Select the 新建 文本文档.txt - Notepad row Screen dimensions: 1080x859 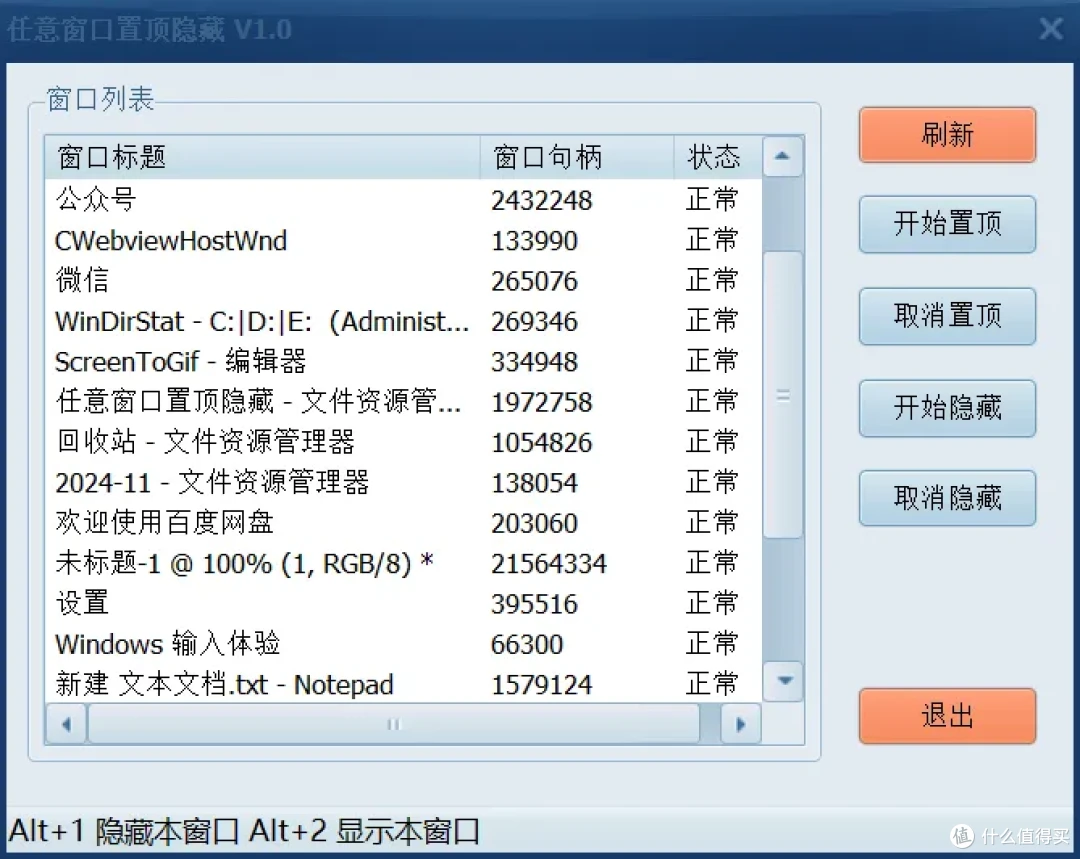click(404, 684)
